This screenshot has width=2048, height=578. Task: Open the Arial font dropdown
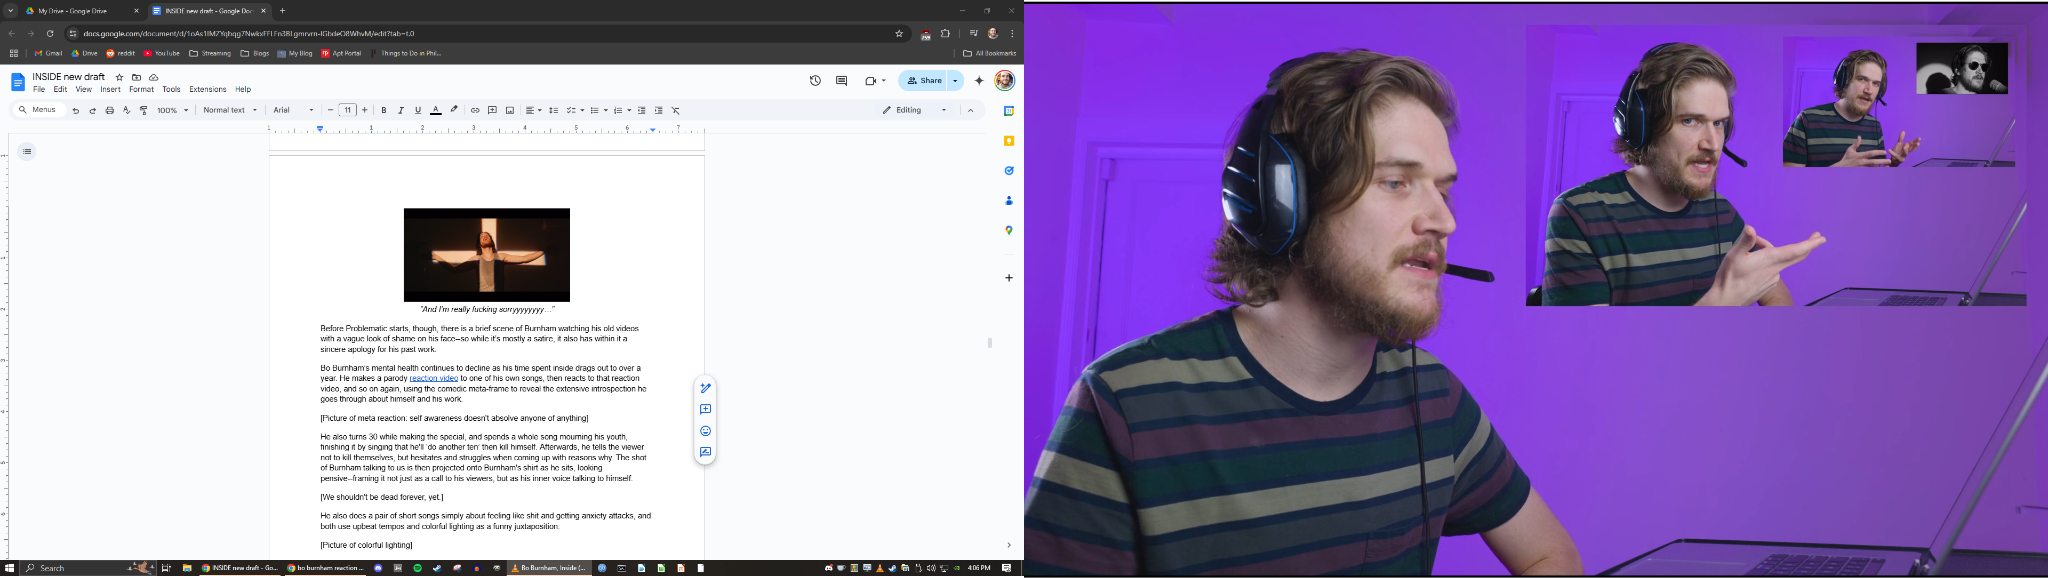293,110
